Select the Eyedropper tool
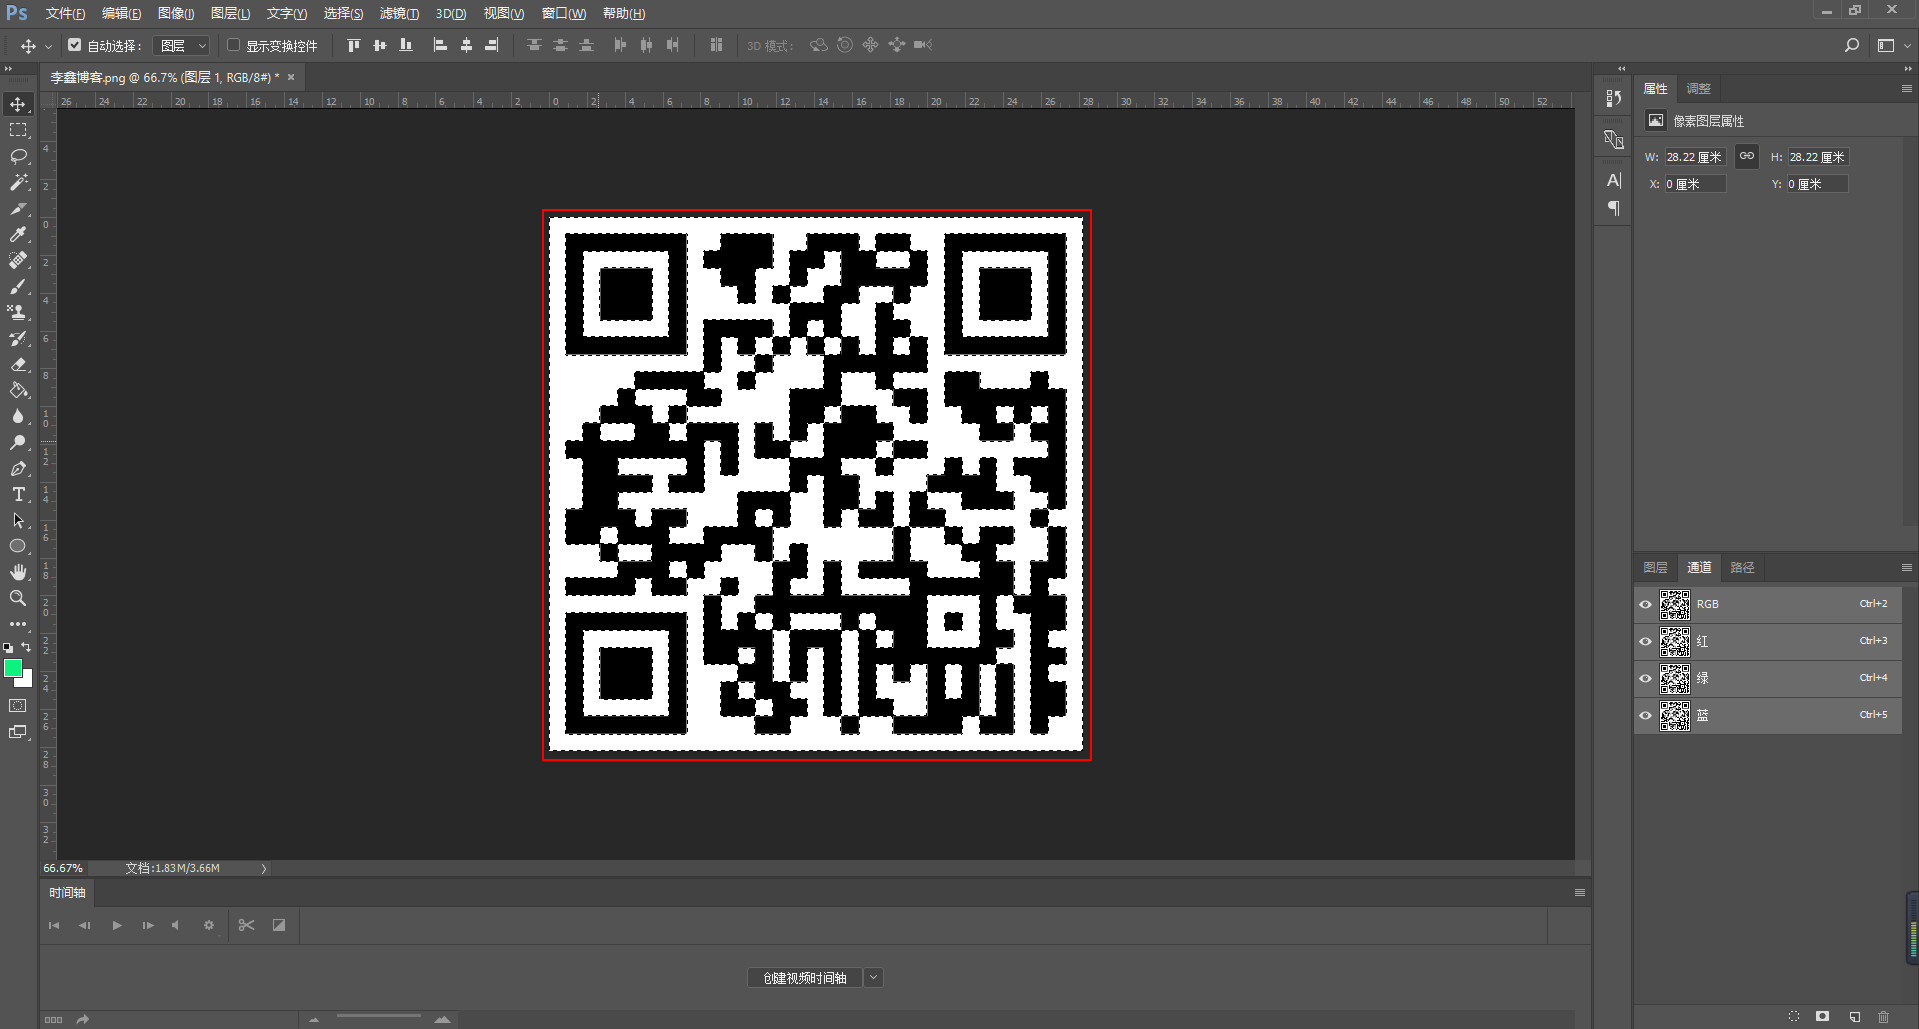The width and height of the screenshot is (1919, 1029). pos(18,234)
